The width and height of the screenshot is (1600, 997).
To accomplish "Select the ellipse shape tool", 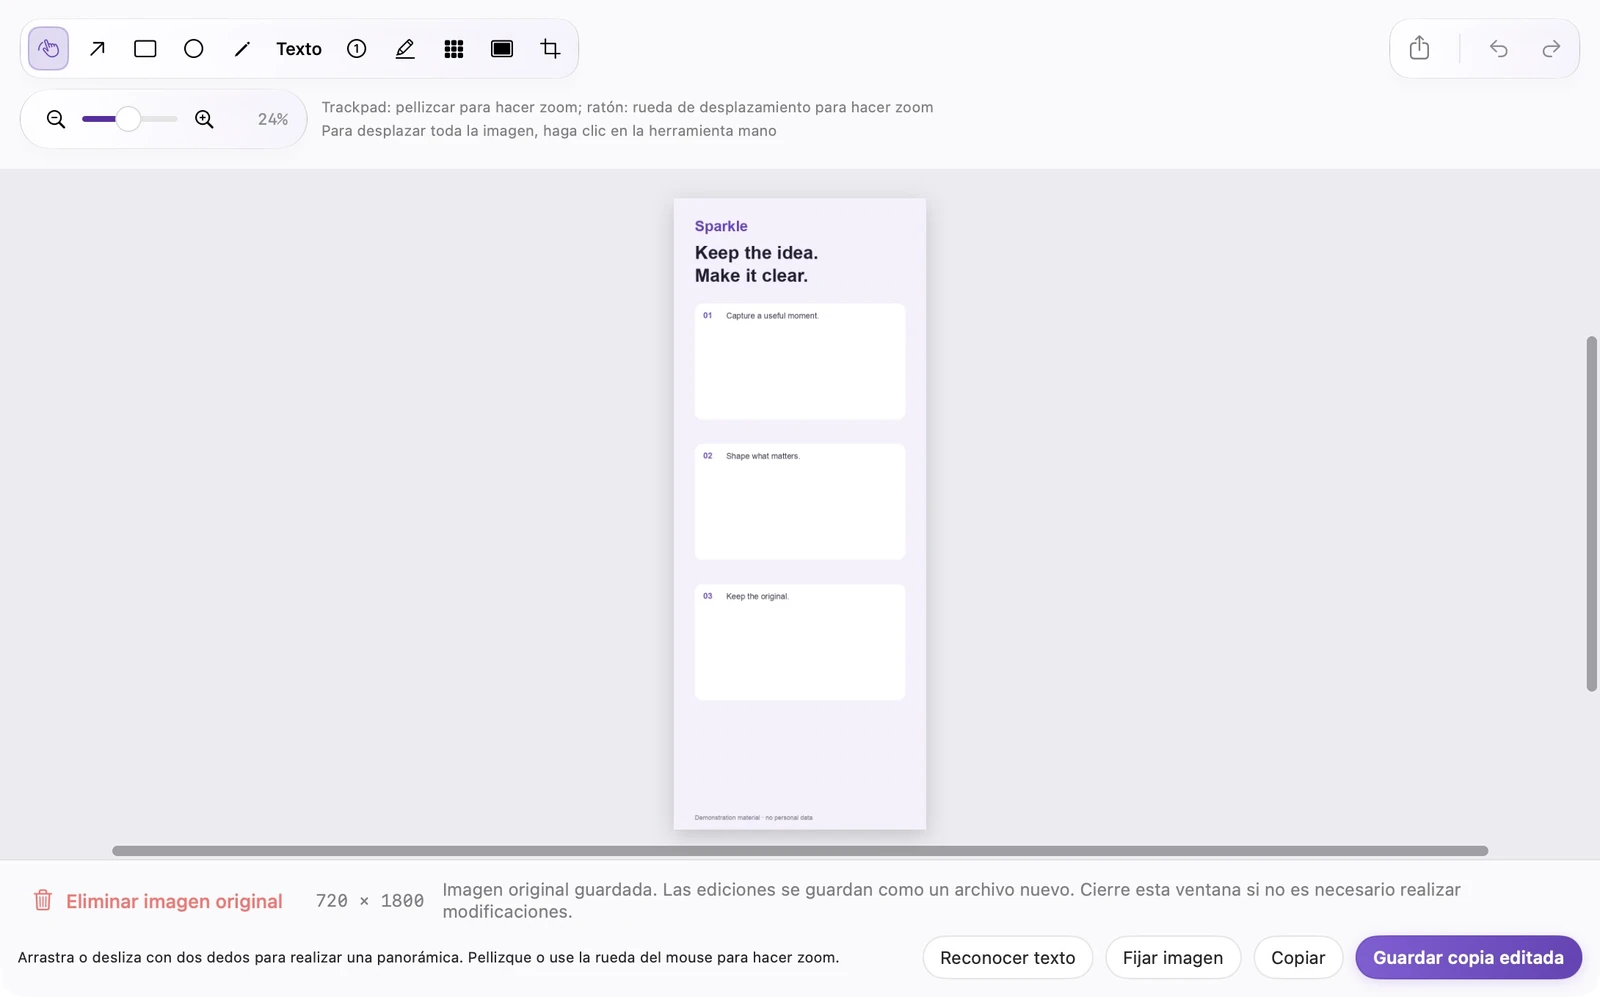I will tap(194, 49).
